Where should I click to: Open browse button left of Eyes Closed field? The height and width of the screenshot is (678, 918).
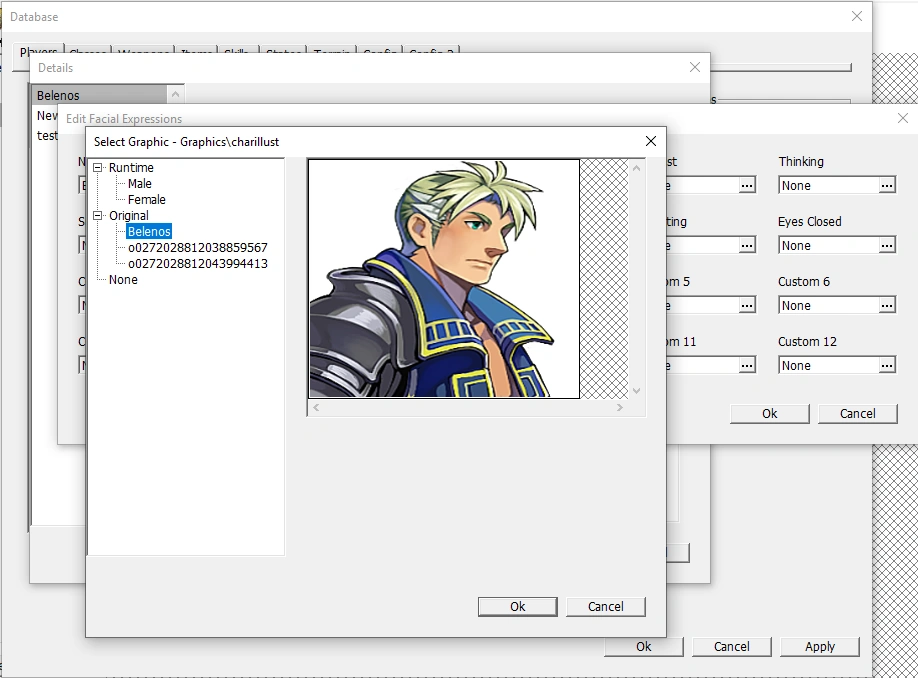746,246
